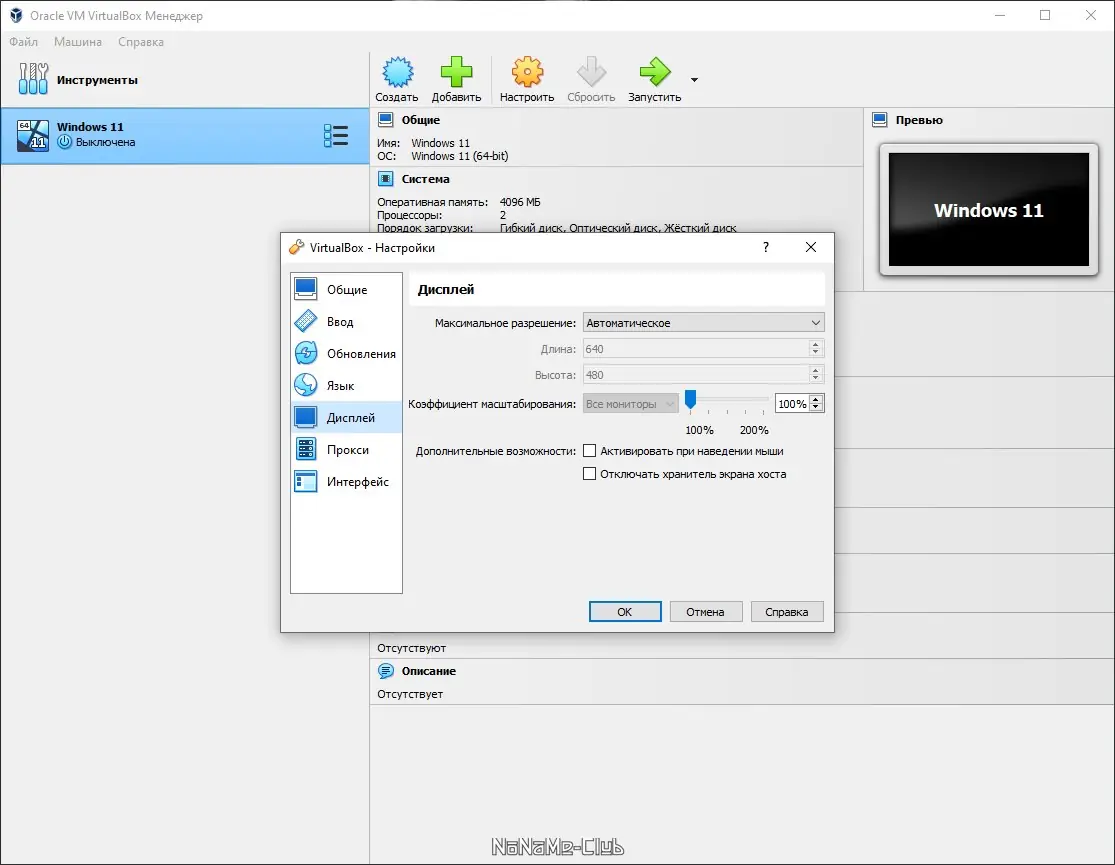Image resolution: width=1115 pixels, height=865 pixels.
Task: Click the scale factor slider handle
Action: coord(690,400)
